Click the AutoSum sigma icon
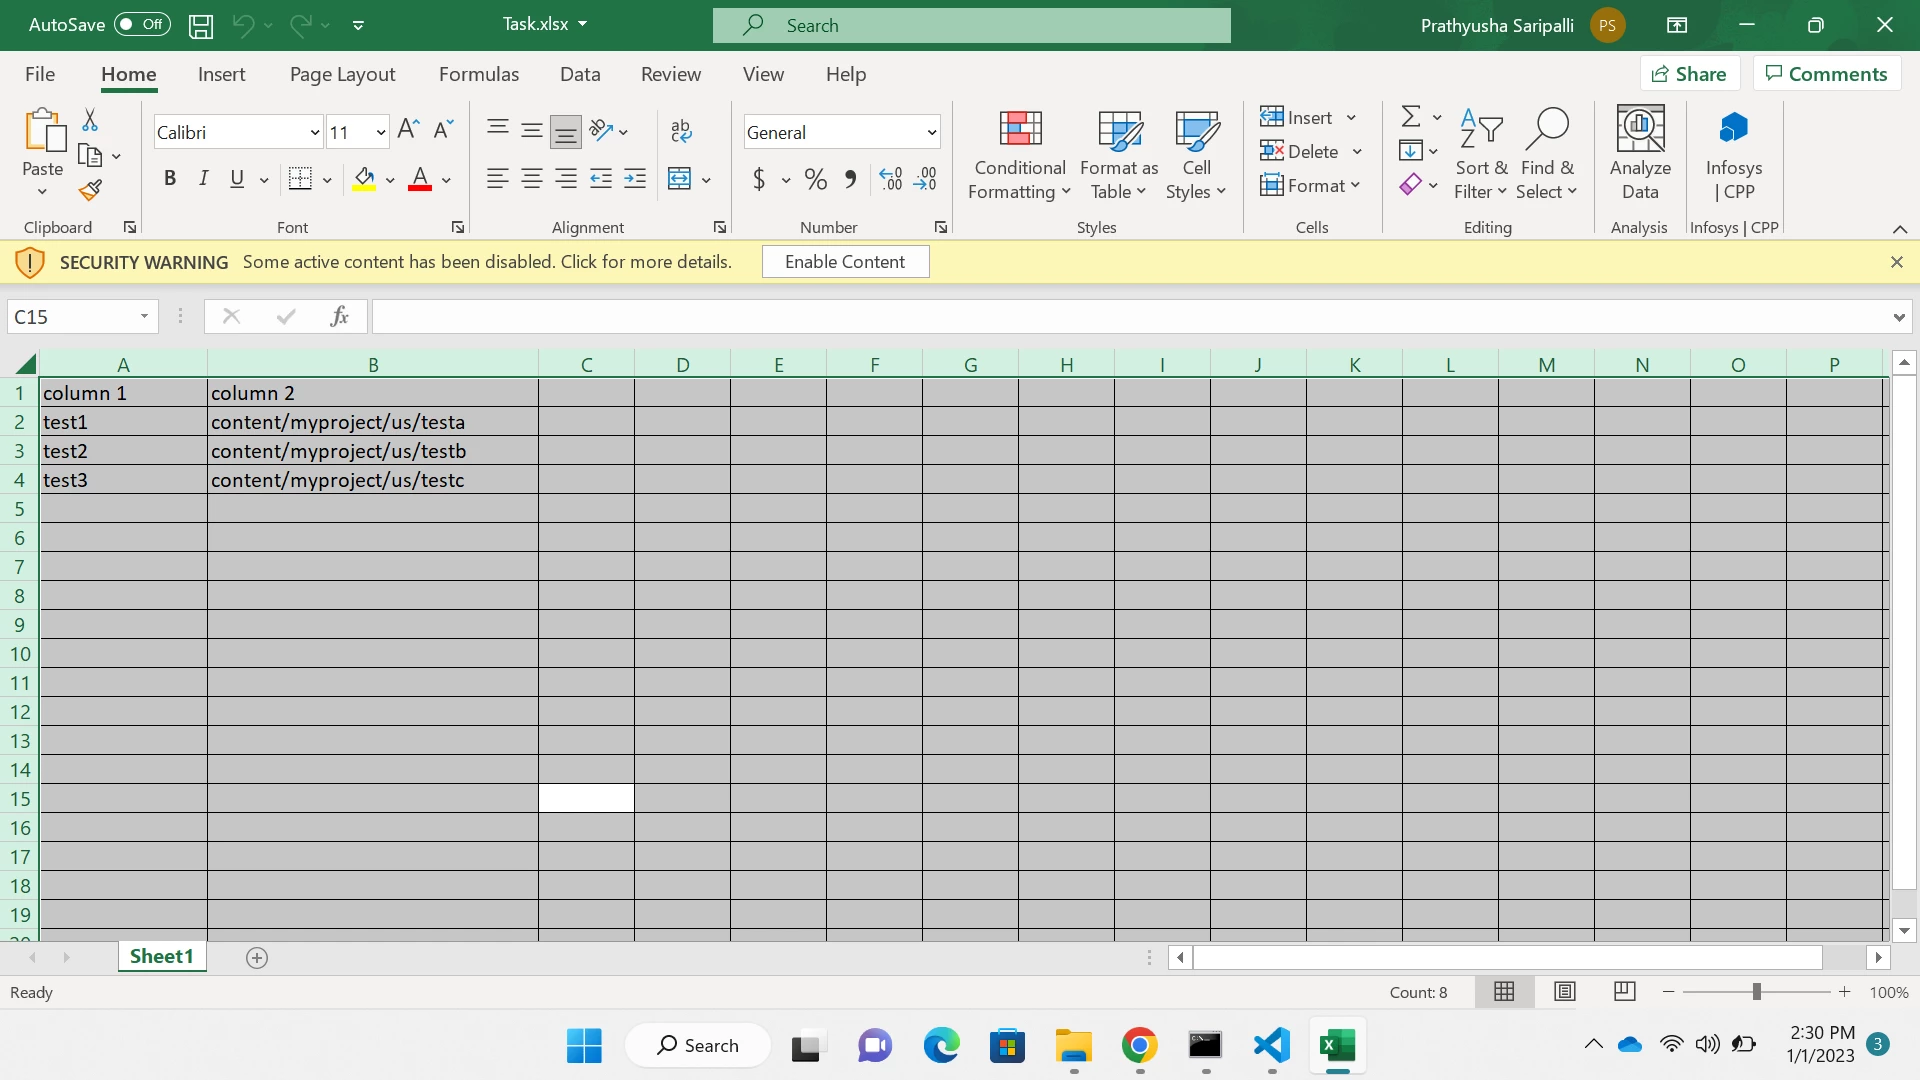Image resolution: width=1920 pixels, height=1080 pixels. pyautogui.click(x=1410, y=117)
